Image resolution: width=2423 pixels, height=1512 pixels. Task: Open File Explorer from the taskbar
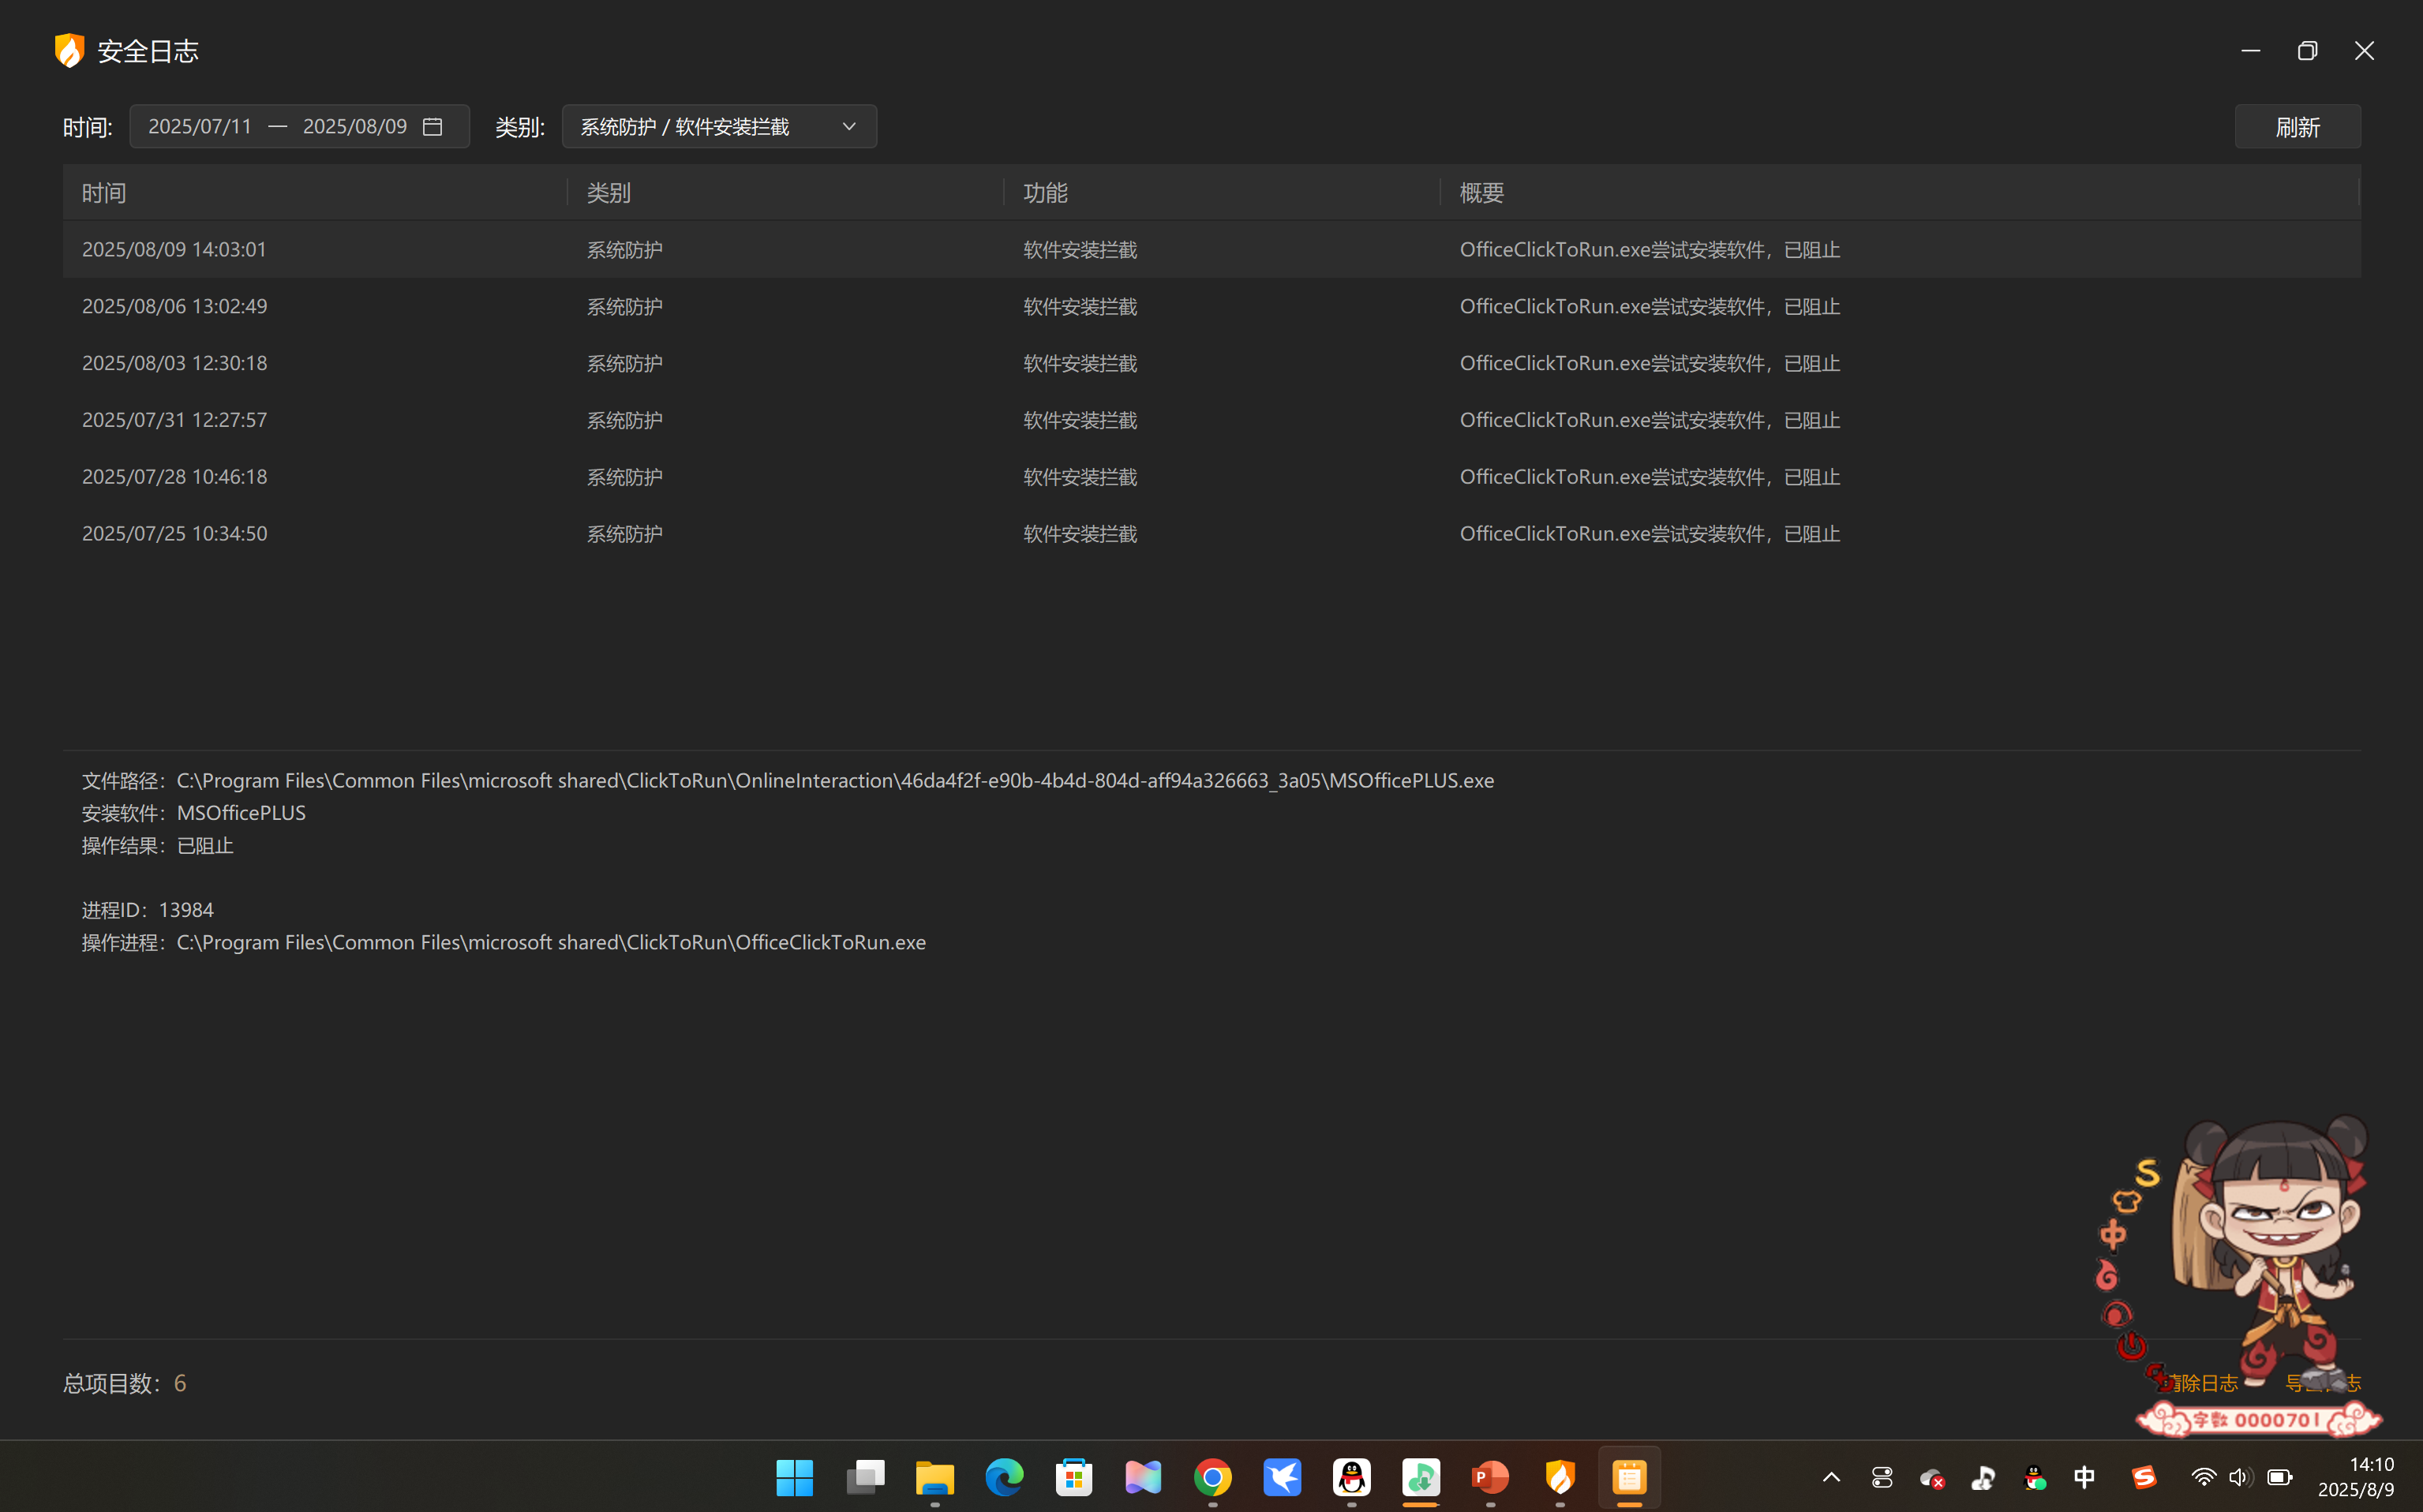[935, 1477]
